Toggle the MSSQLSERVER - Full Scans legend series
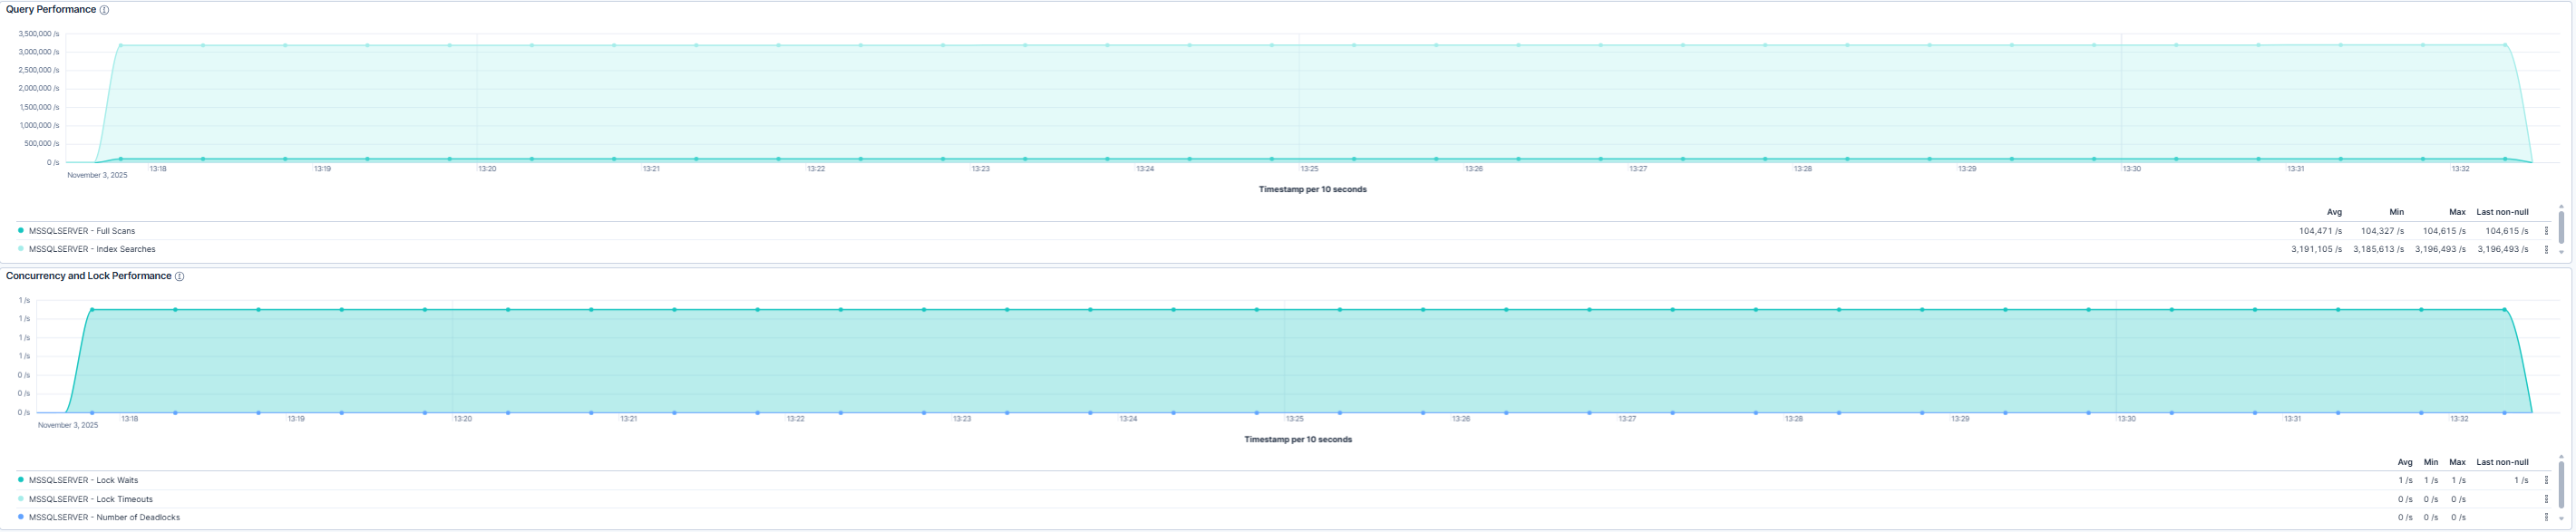Viewport: 2576px width, 532px height. [82, 231]
